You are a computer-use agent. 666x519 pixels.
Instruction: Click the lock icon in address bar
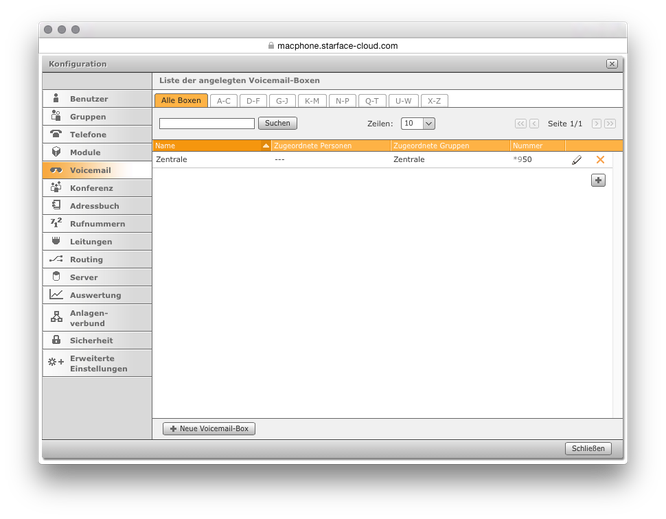click(x=271, y=45)
